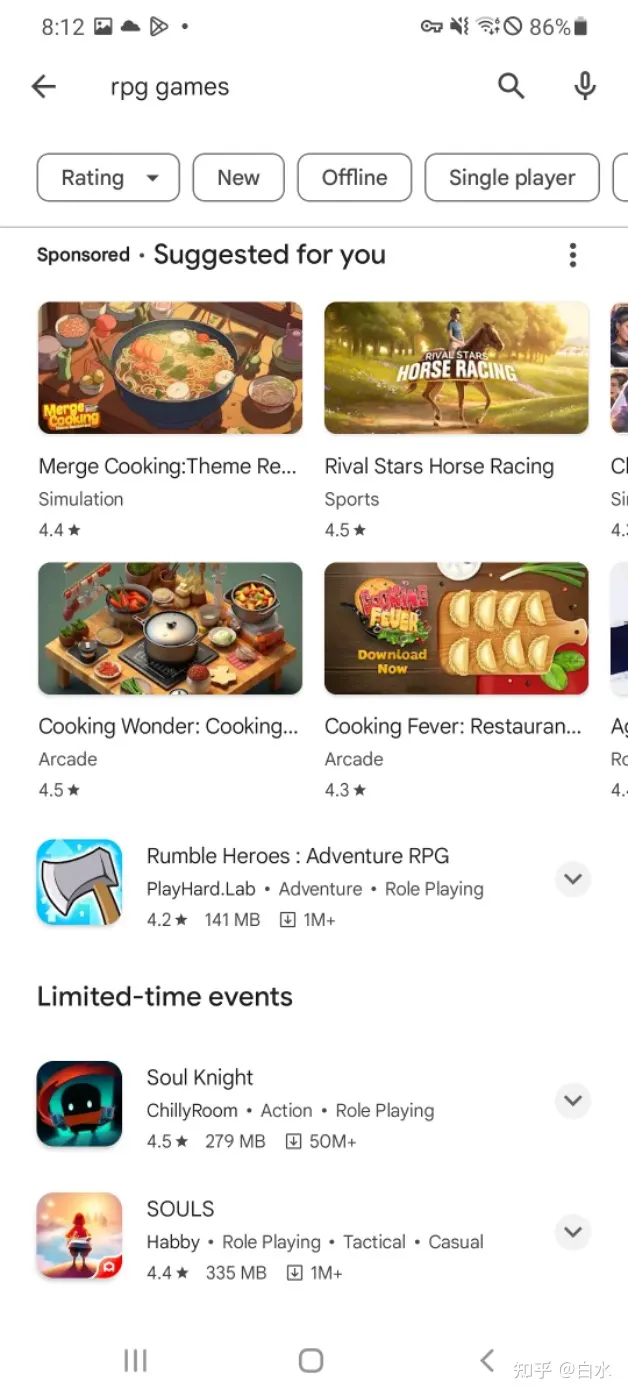Screen dimensions: 628x1396
Task: Toggle the Single player filter chip
Action: click(x=512, y=178)
